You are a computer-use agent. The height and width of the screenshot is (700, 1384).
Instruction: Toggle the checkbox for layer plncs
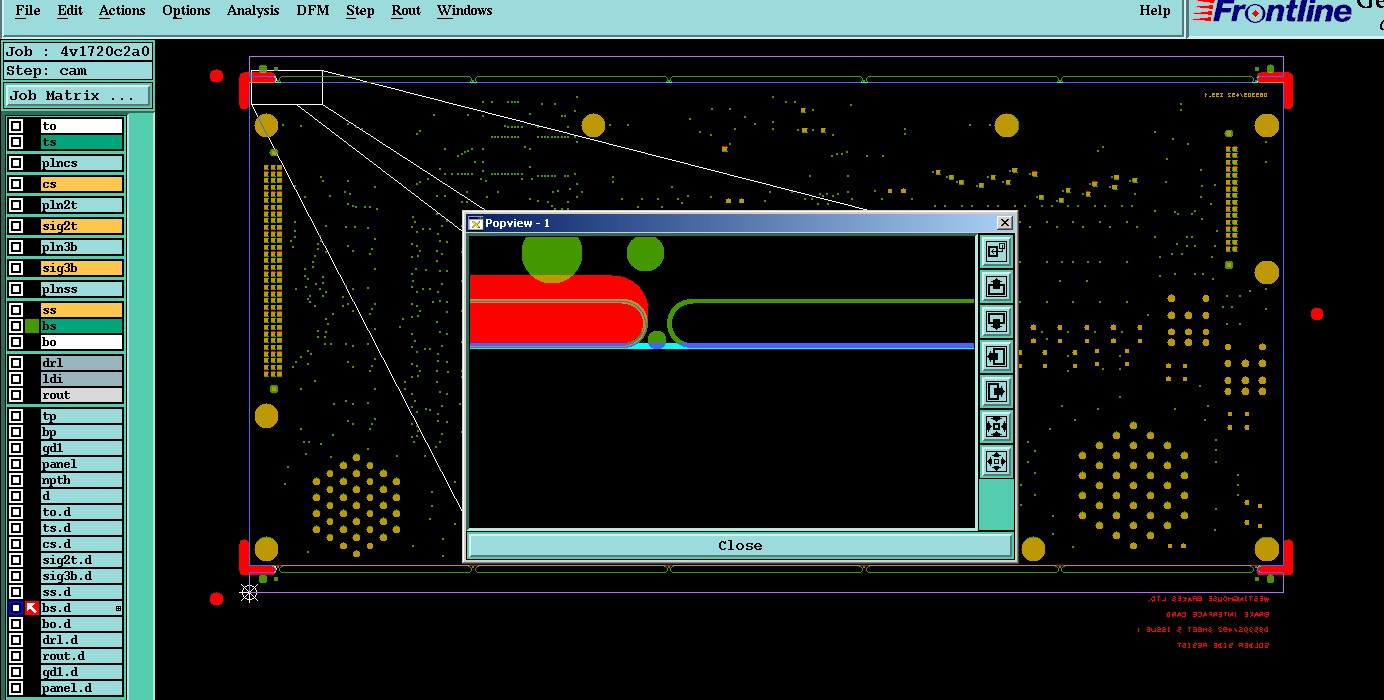16,163
